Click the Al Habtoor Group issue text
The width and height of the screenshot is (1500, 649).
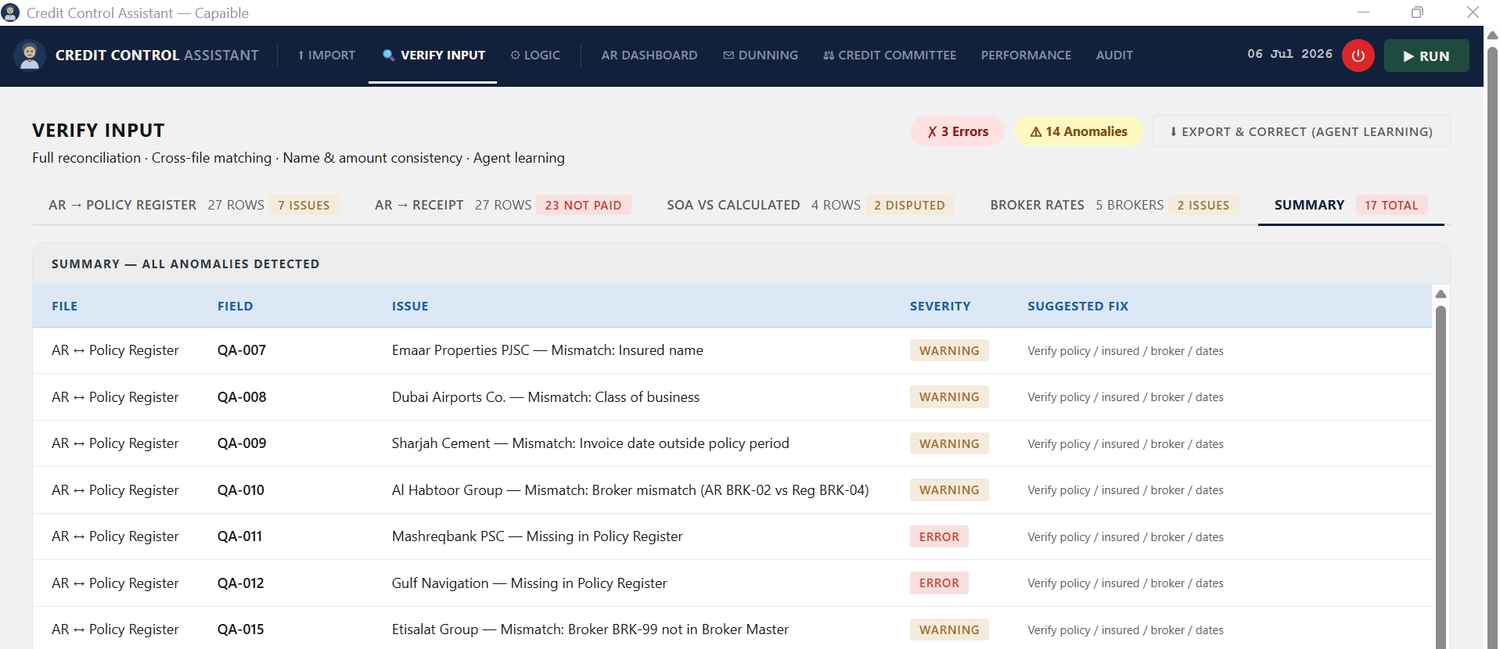(x=630, y=490)
